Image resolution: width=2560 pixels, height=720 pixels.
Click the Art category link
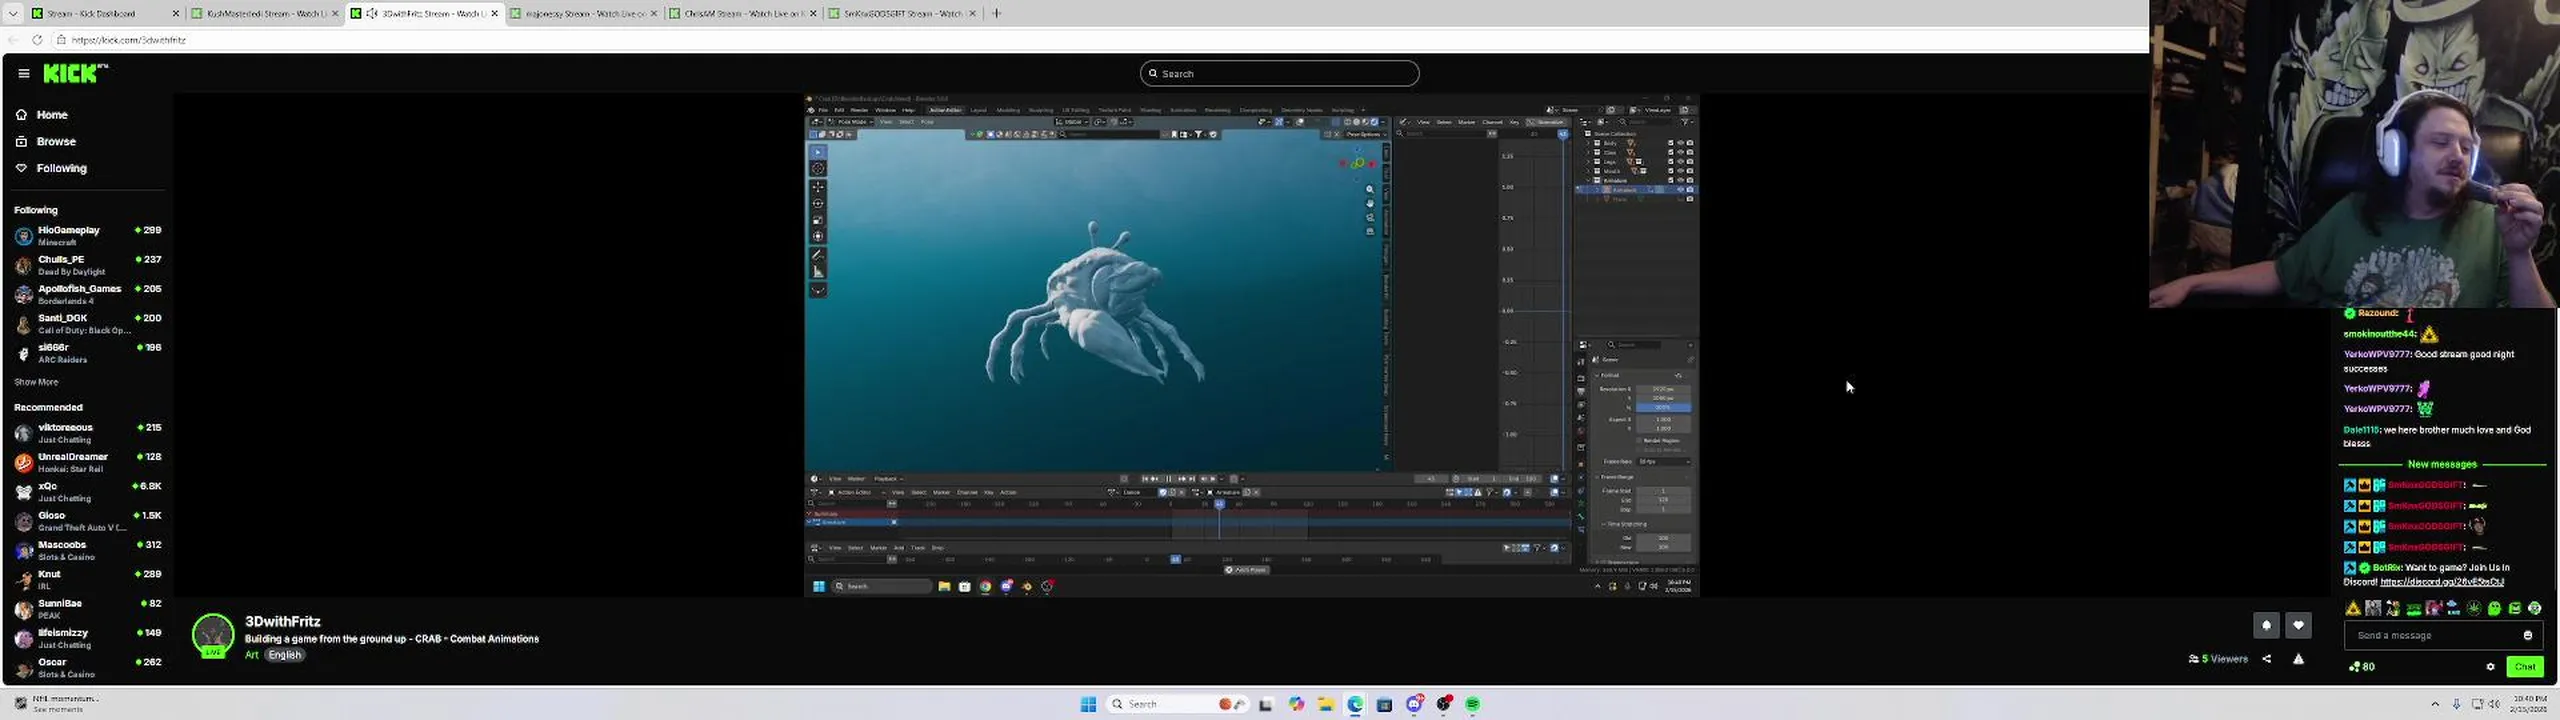pyautogui.click(x=251, y=655)
